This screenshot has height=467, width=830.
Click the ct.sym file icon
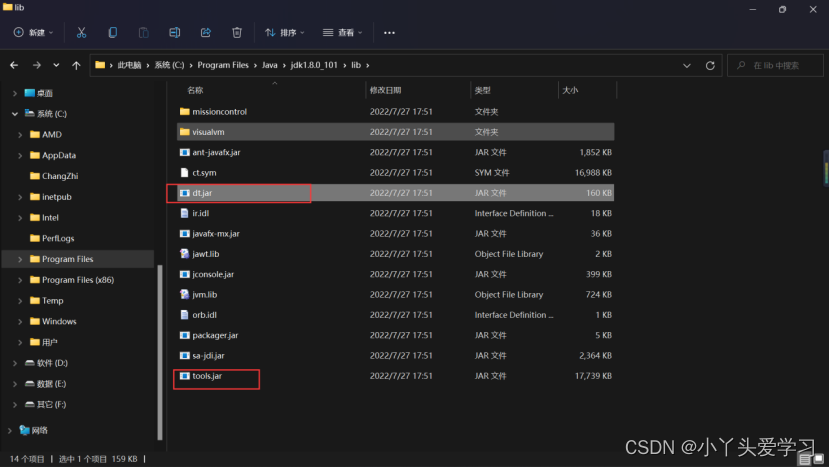pyautogui.click(x=184, y=173)
